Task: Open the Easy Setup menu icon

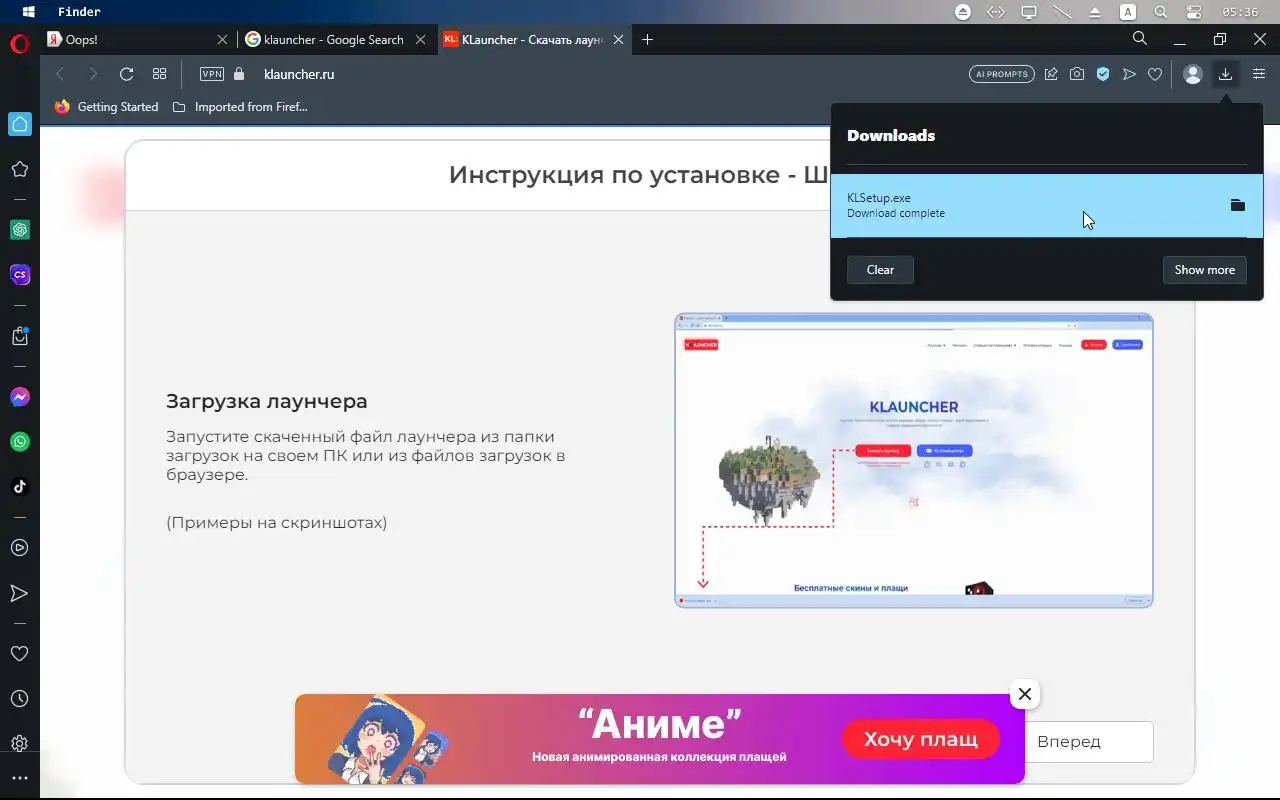Action: (1259, 74)
